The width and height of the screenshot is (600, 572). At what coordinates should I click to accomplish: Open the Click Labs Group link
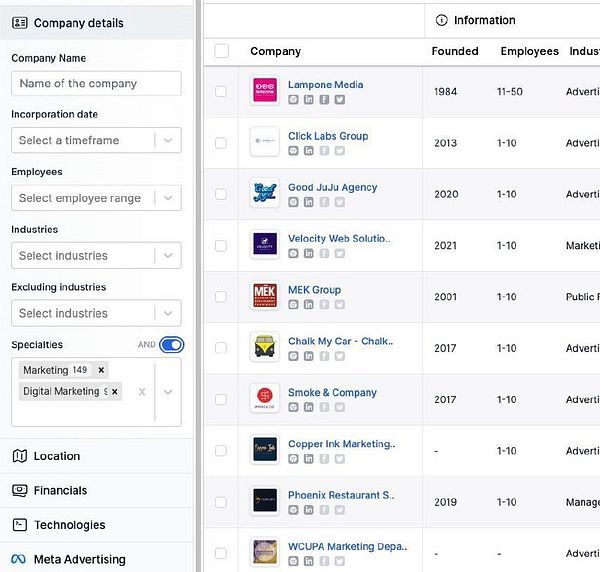328,136
